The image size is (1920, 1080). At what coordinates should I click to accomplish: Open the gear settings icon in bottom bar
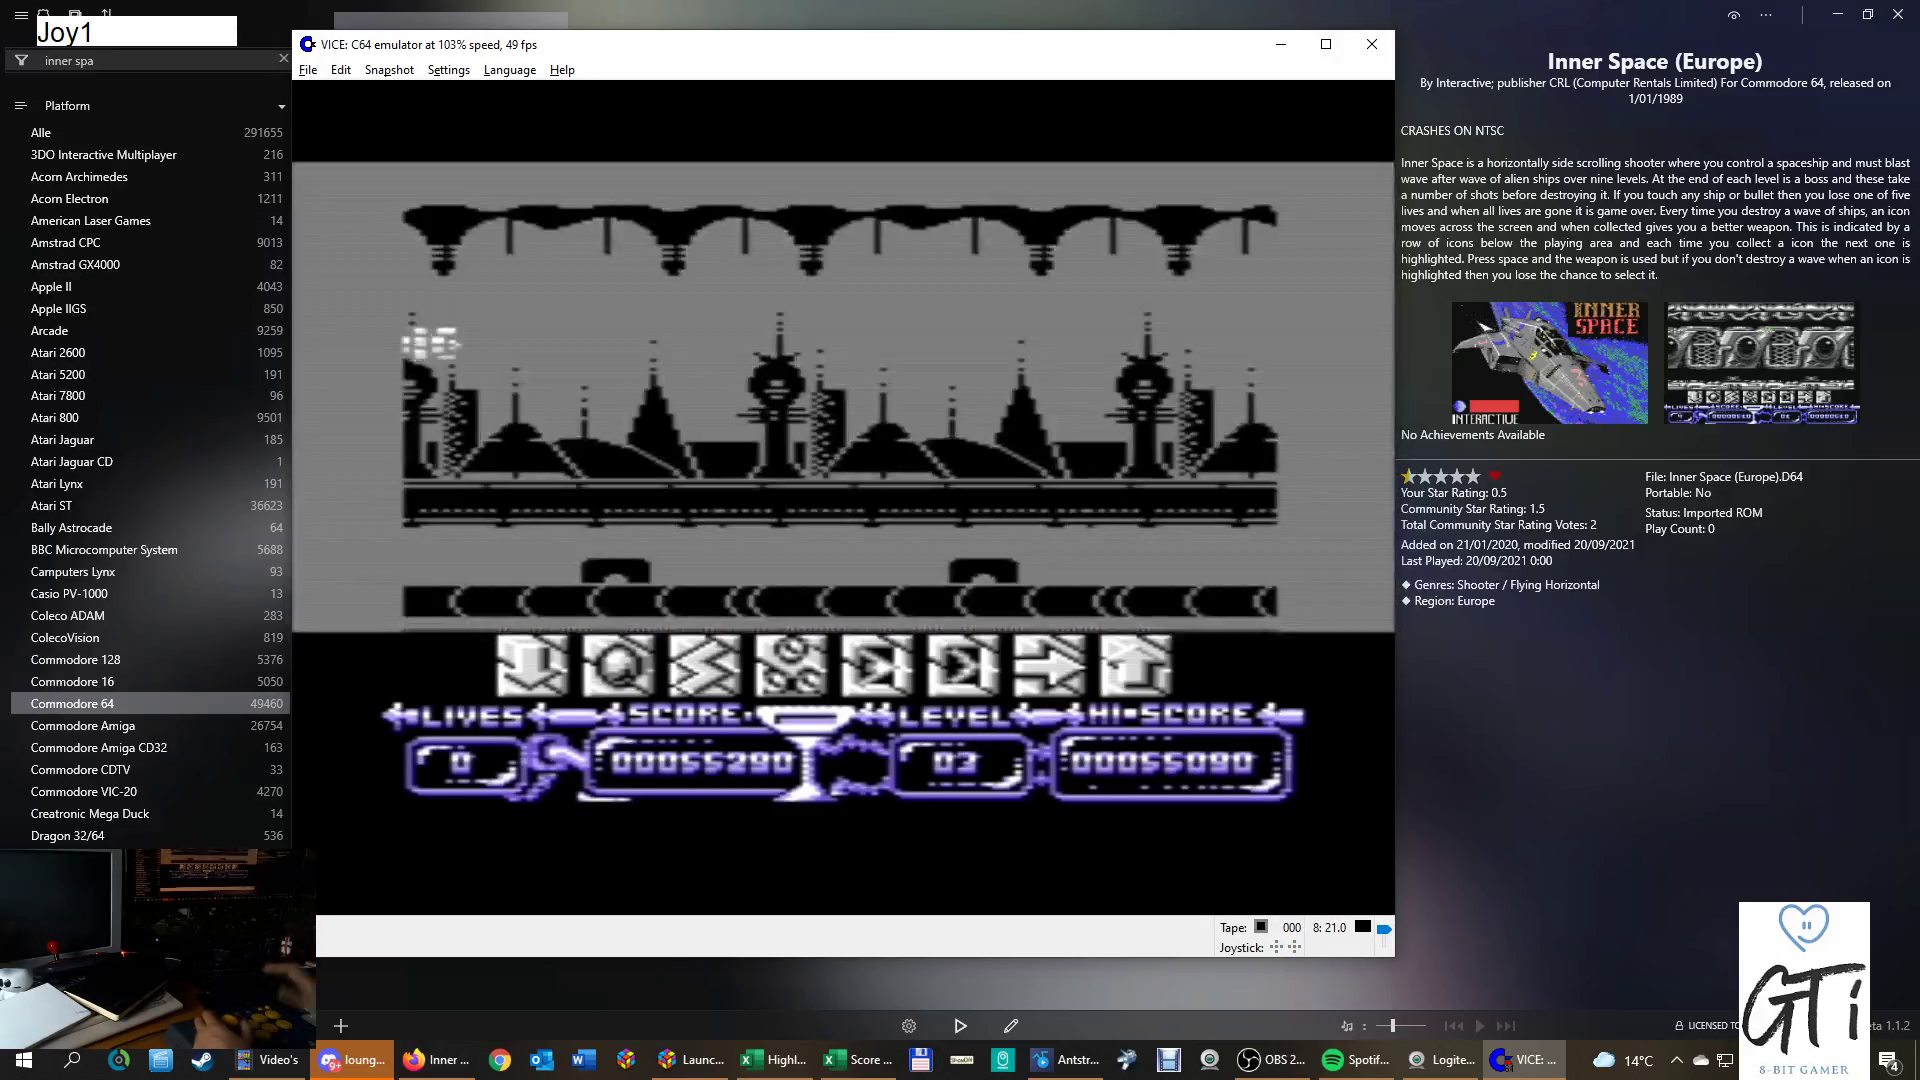pyautogui.click(x=909, y=1026)
